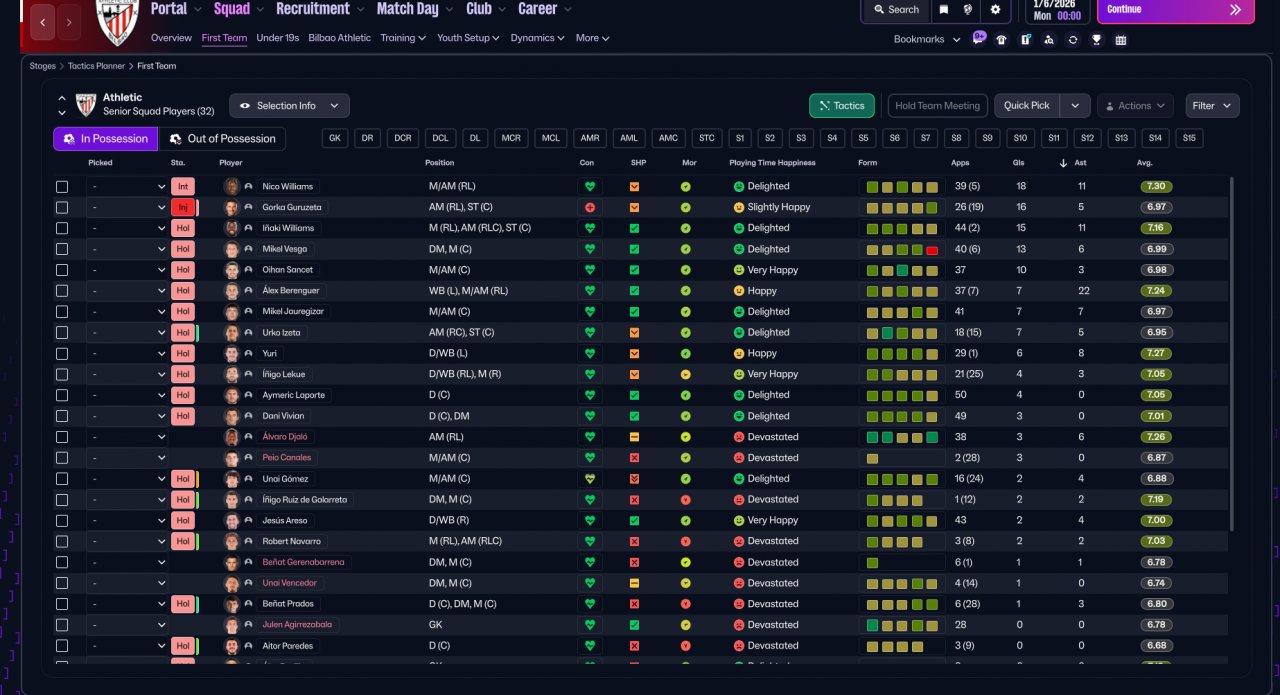Switch to the Bilbao Athletic tab
The image size is (1280, 695).
tap(339, 38)
